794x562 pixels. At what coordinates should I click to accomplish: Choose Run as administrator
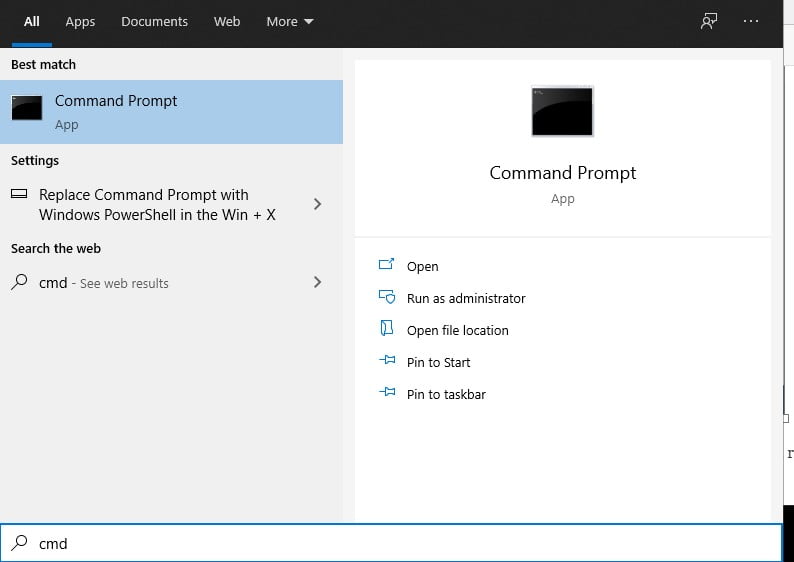(x=466, y=298)
